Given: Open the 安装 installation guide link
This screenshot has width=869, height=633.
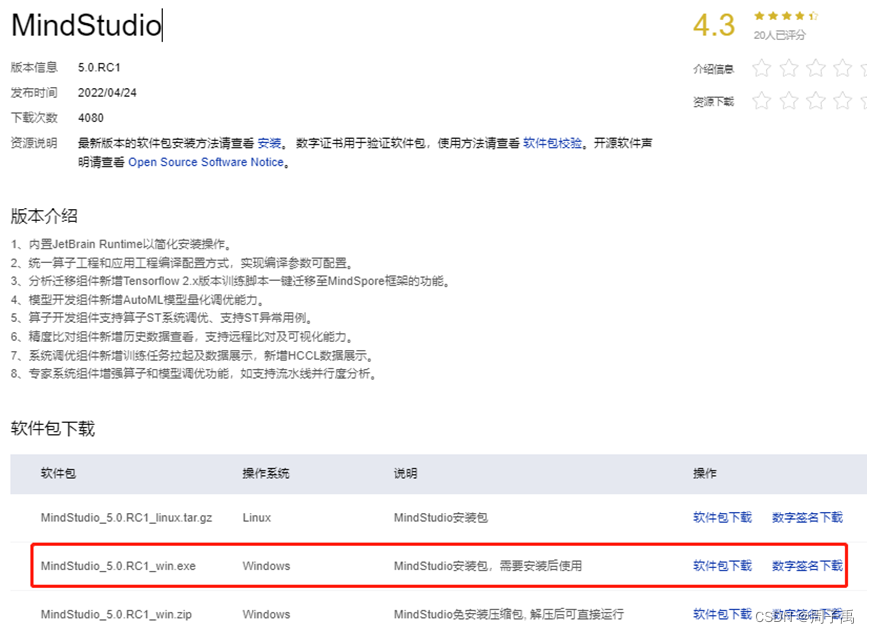Looking at the screenshot, I should tap(270, 143).
